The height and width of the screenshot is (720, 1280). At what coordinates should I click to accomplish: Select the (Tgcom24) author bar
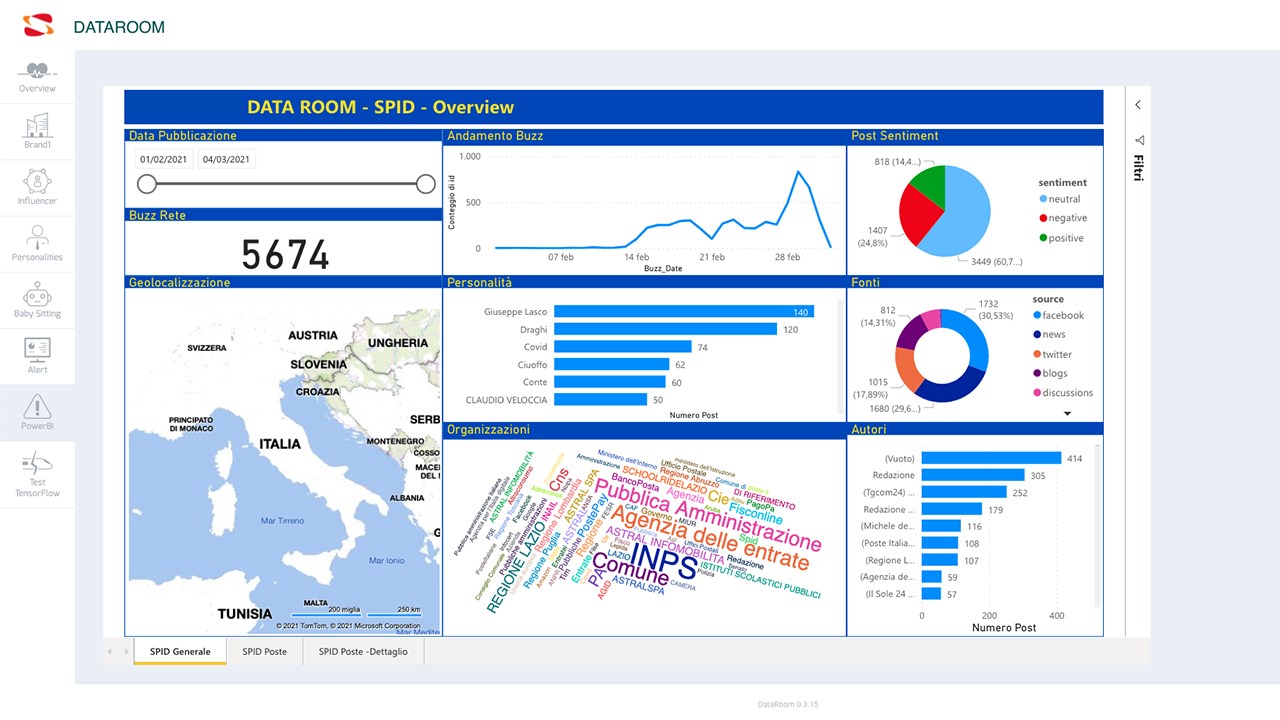[964, 492]
